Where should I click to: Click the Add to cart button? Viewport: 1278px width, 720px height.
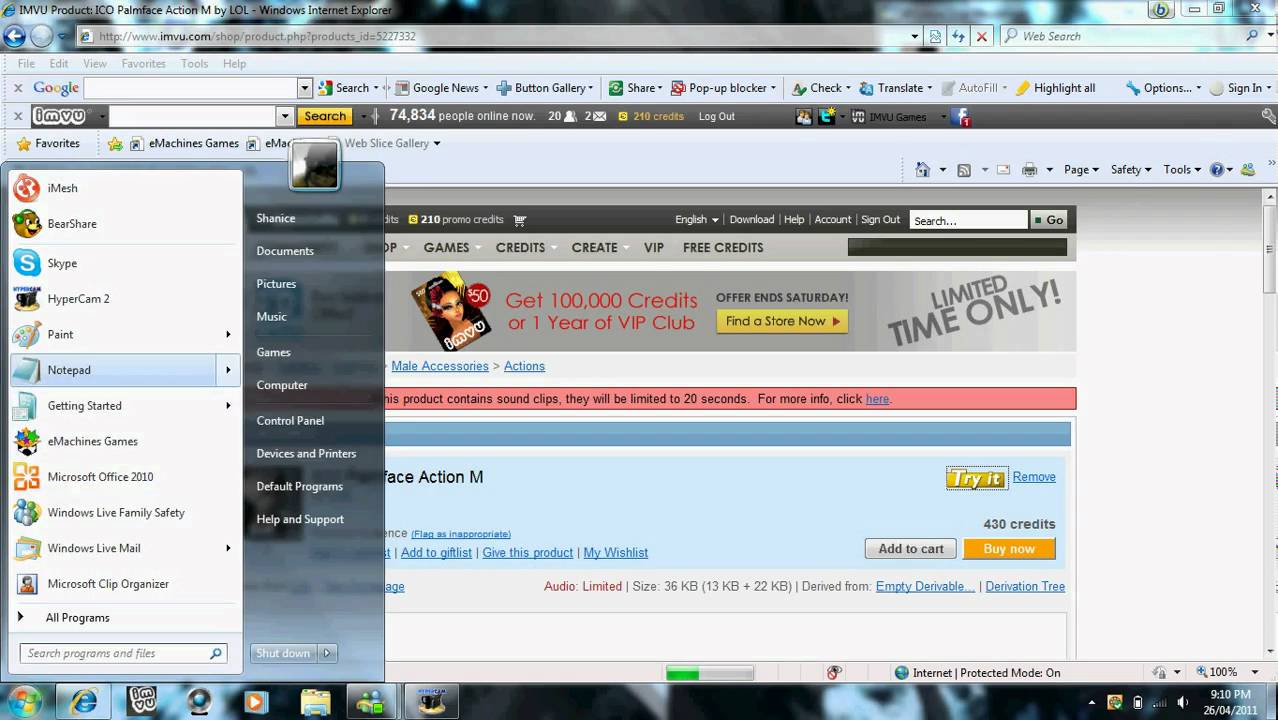coord(911,549)
